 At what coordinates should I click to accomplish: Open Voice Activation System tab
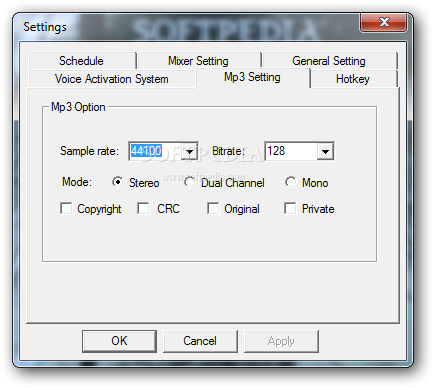(x=112, y=79)
